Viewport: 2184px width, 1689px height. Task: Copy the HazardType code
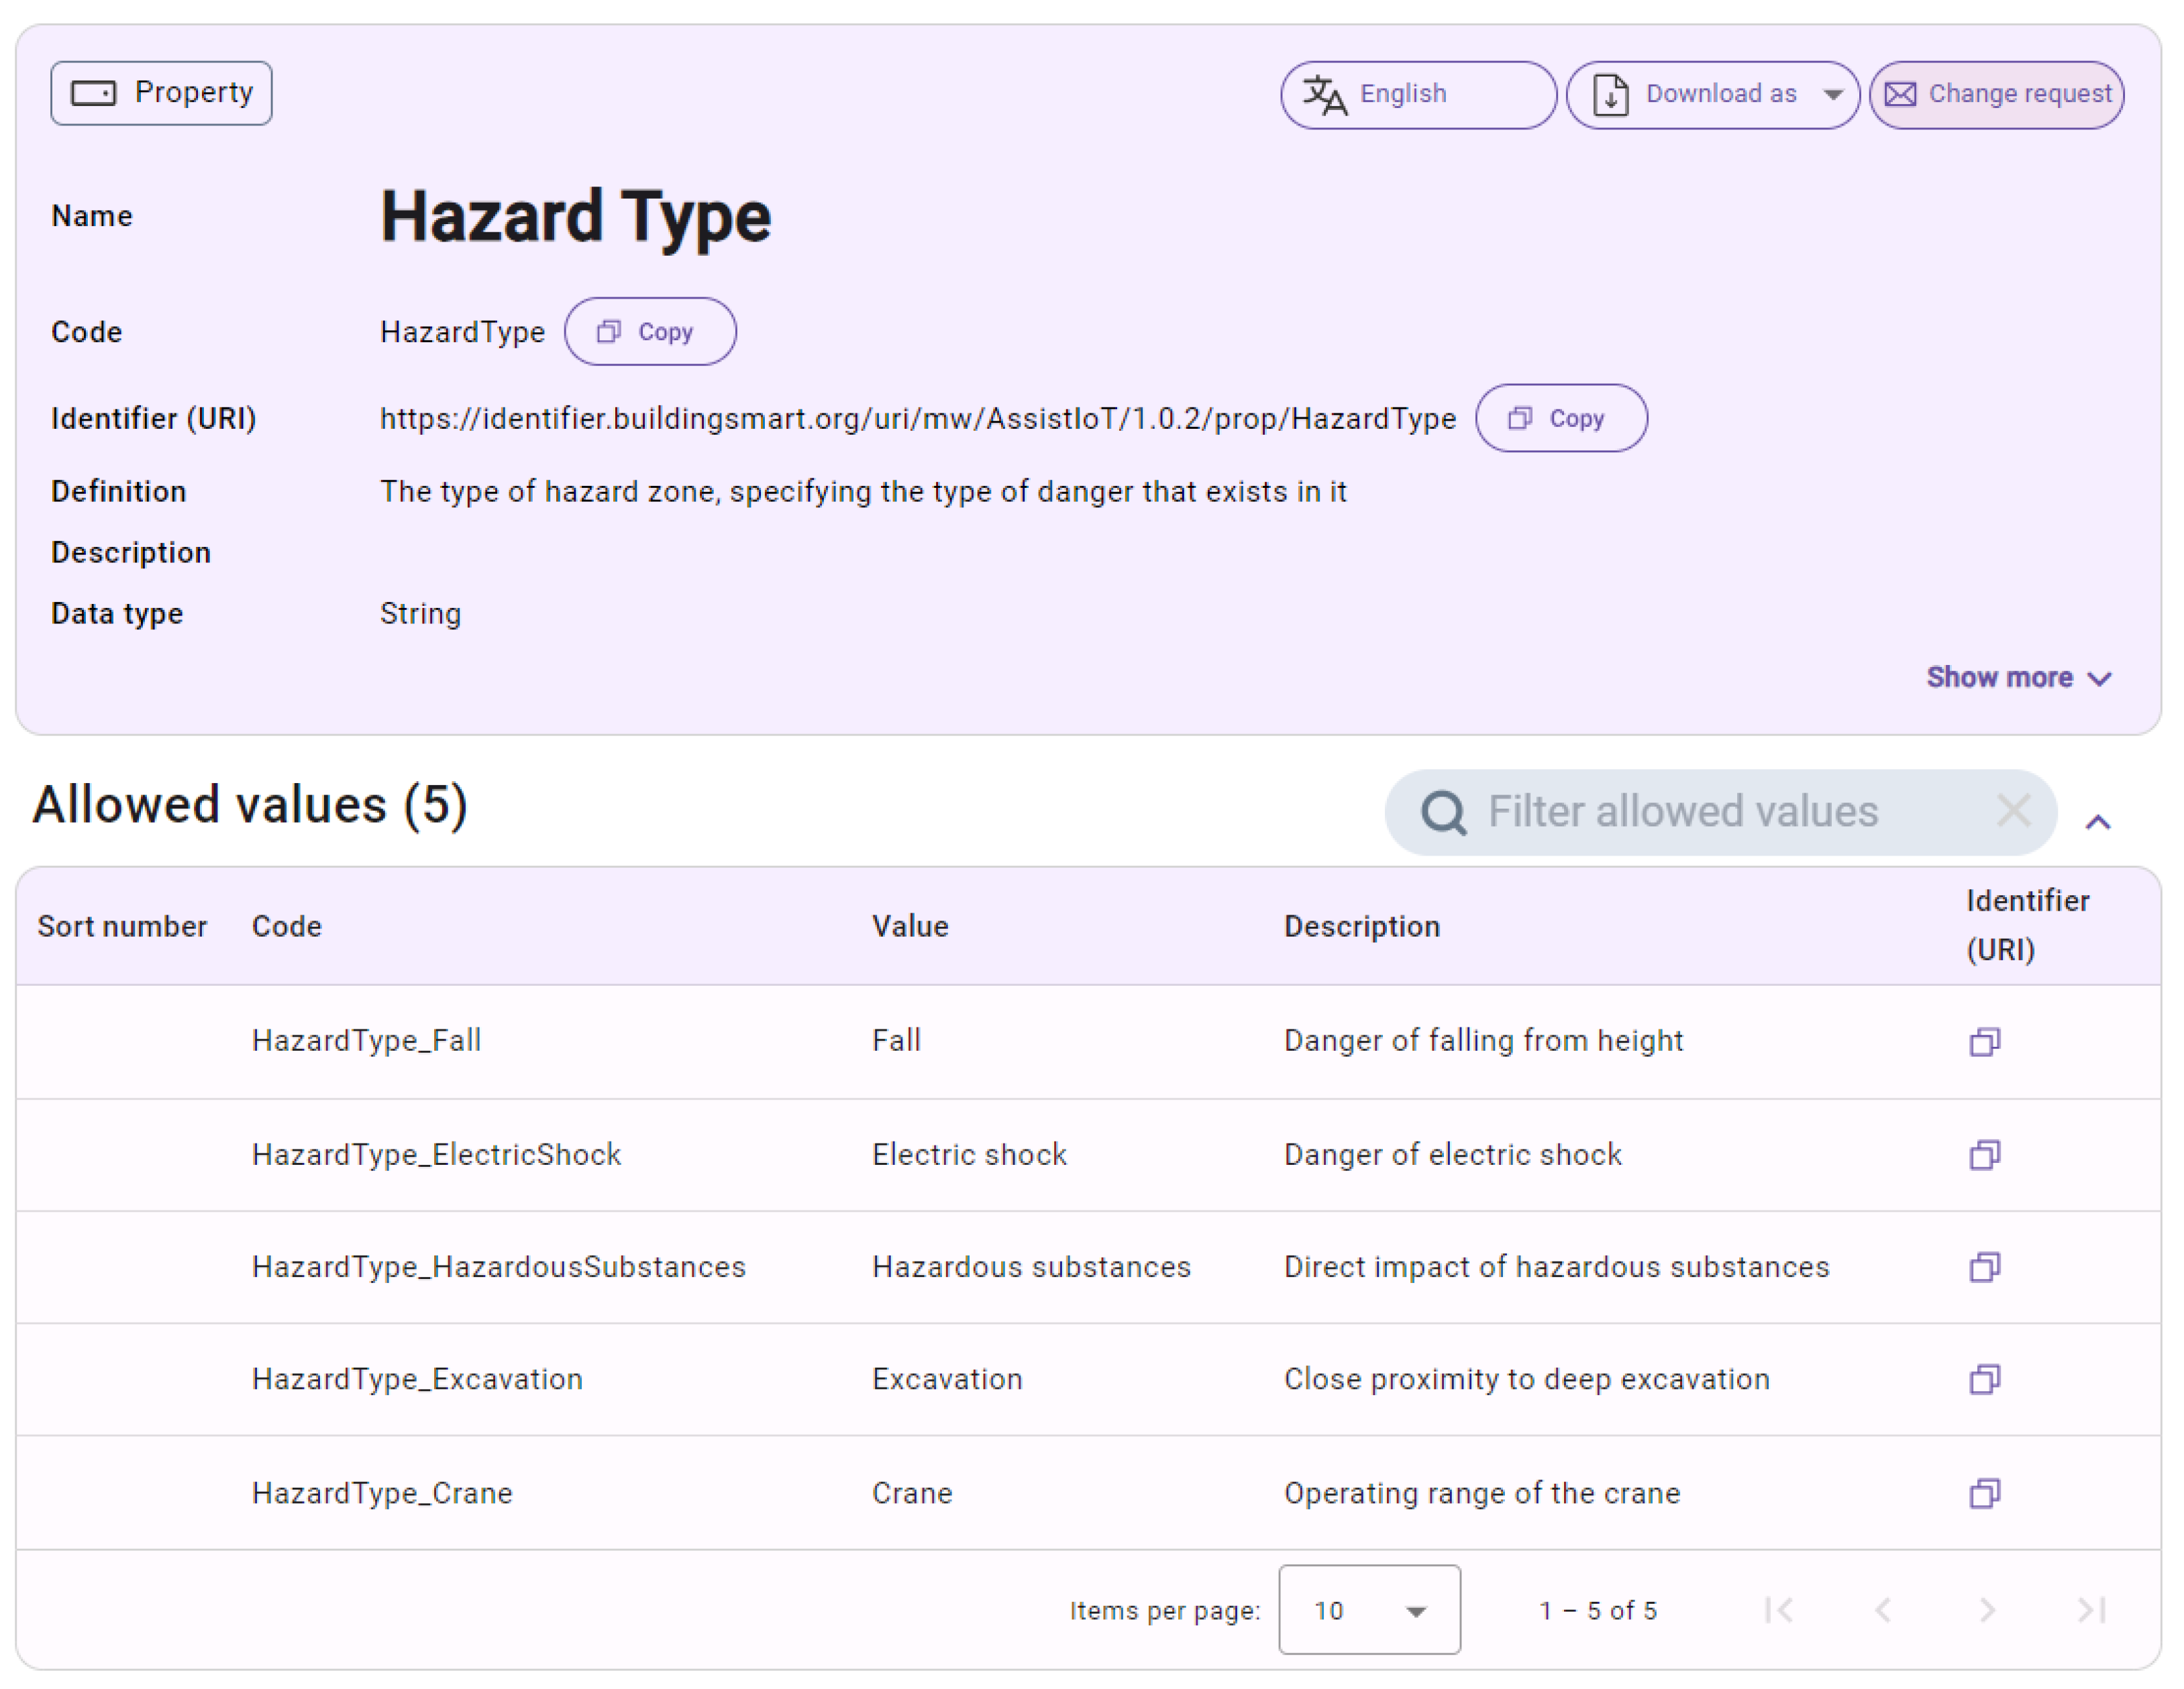[x=650, y=332]
